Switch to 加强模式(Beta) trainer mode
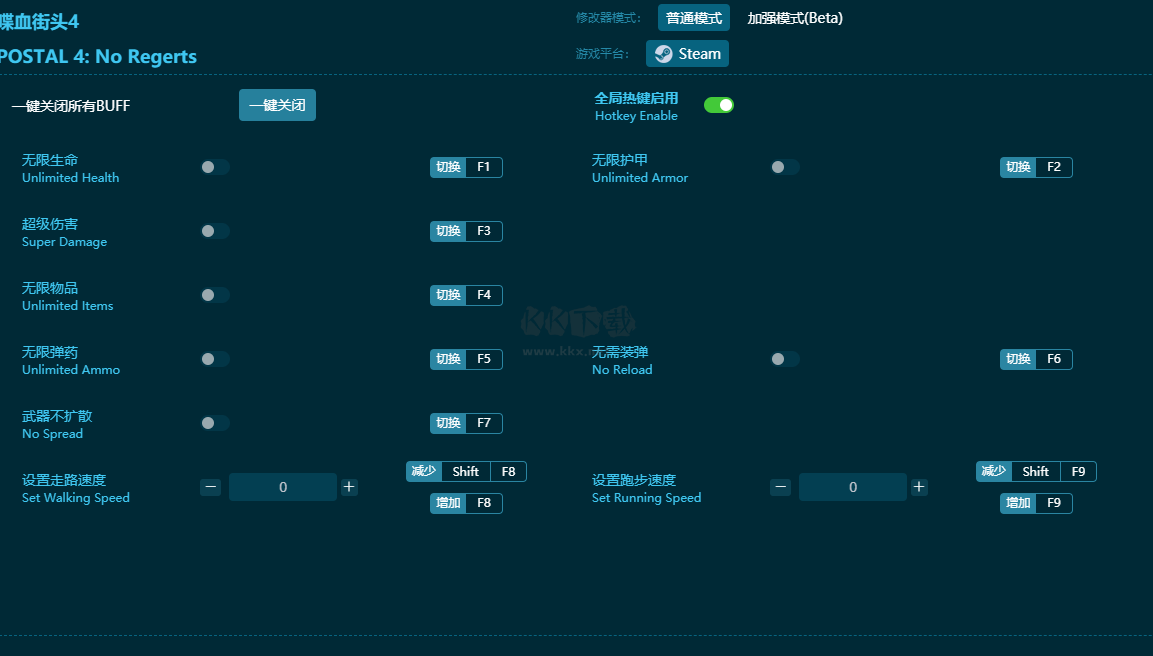 coord(795,18)
